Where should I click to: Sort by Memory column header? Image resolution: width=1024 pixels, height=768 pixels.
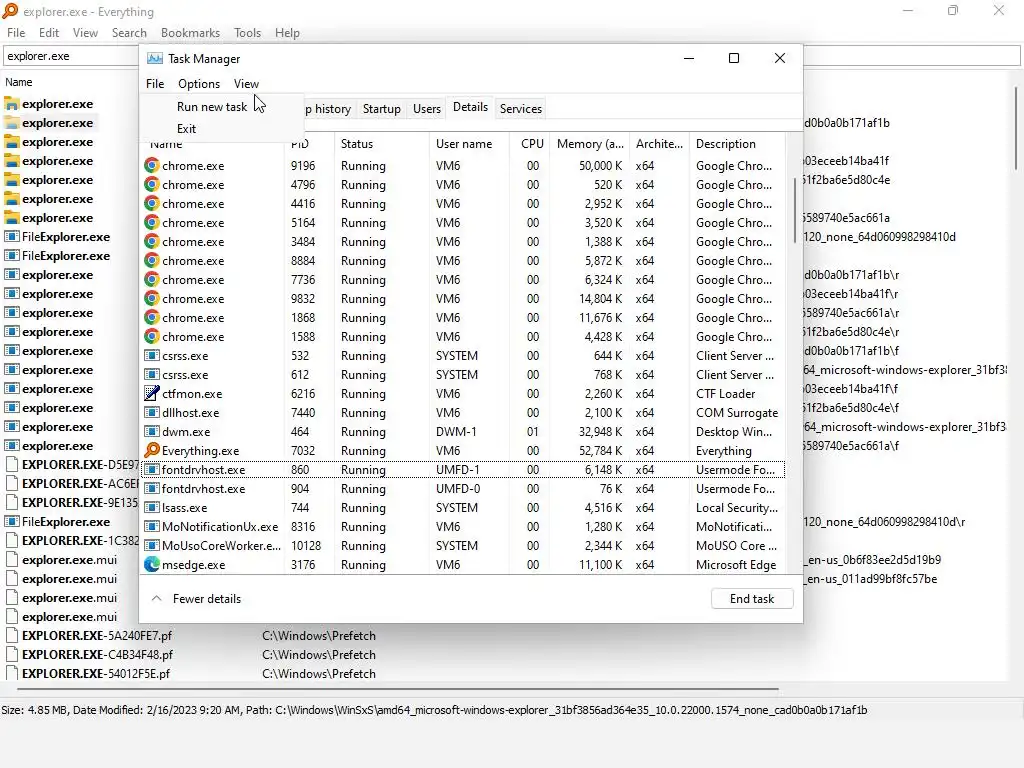point(590,144)
